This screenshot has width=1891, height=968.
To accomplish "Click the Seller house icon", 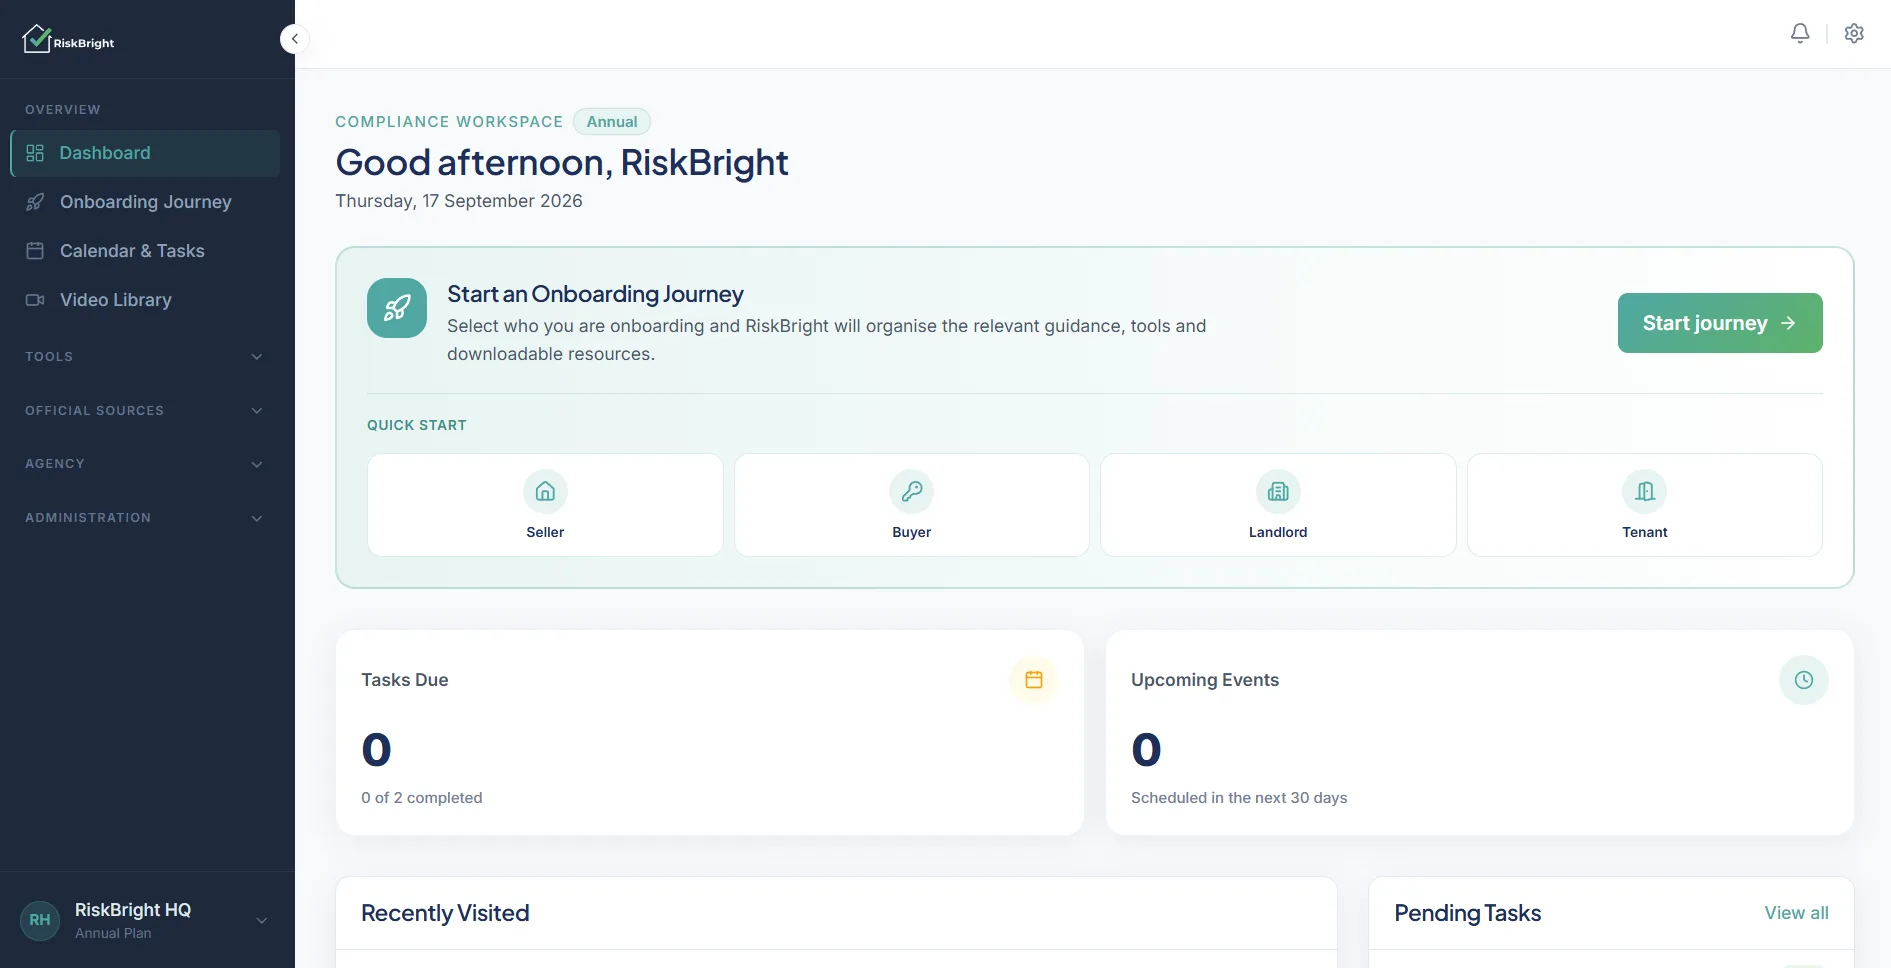I will tap(545, 491).
